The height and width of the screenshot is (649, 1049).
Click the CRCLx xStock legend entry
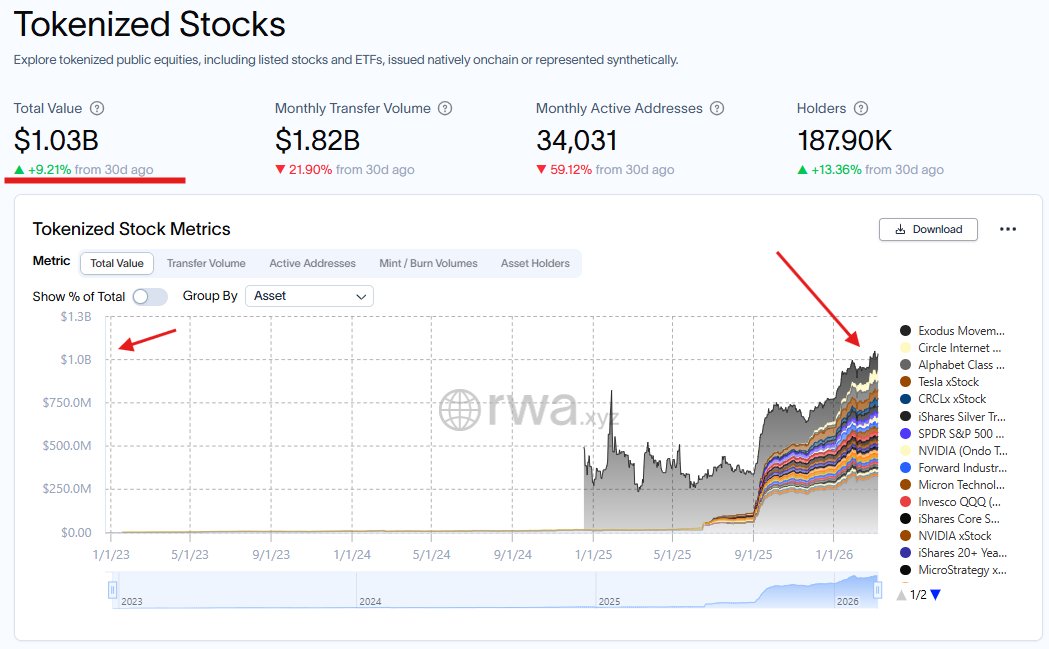click(x=944, y=399)
